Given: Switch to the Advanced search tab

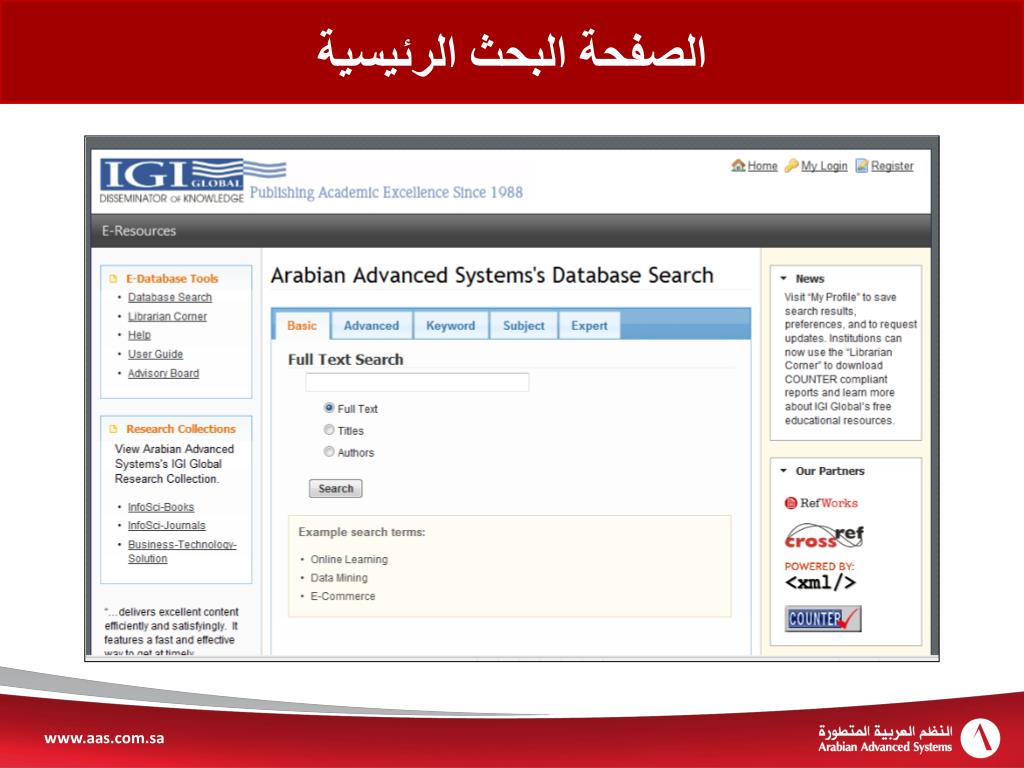Looking at the screenshot, I should (x=372, y=326).
